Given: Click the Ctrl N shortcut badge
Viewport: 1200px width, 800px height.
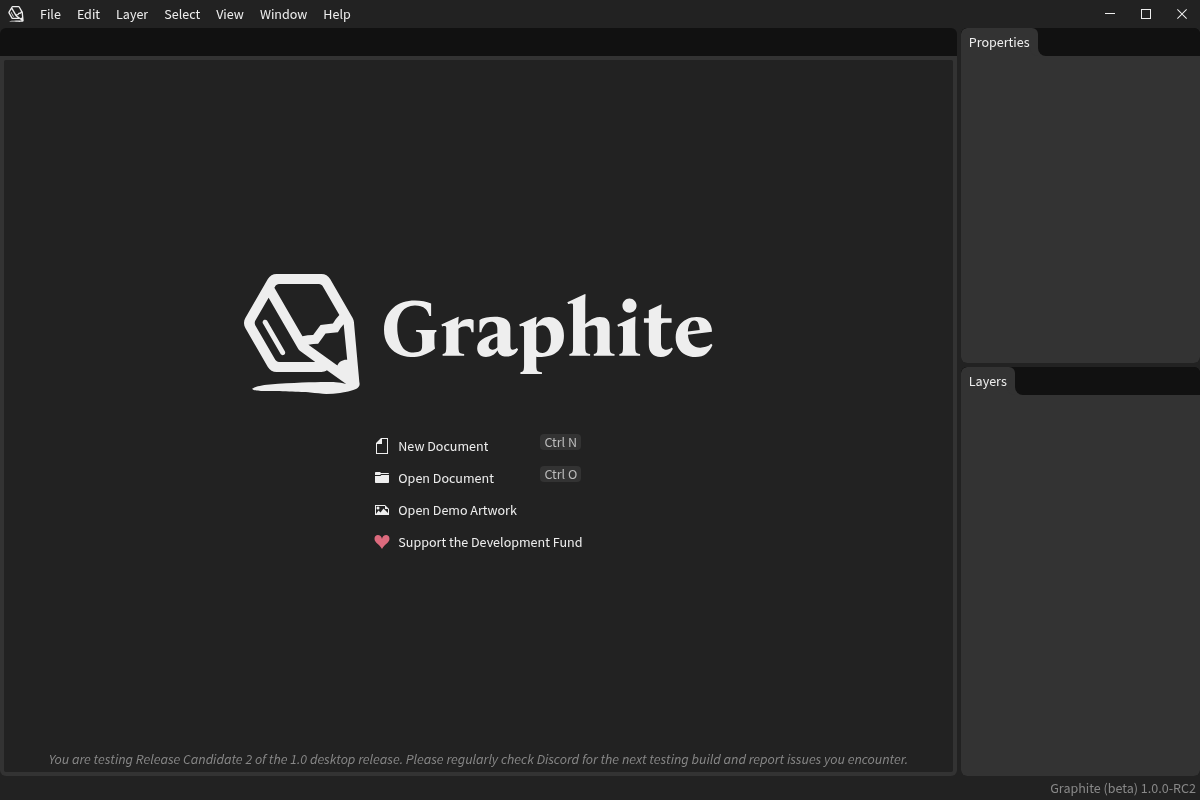Looking at the screenshot, I should pos(560,442).
